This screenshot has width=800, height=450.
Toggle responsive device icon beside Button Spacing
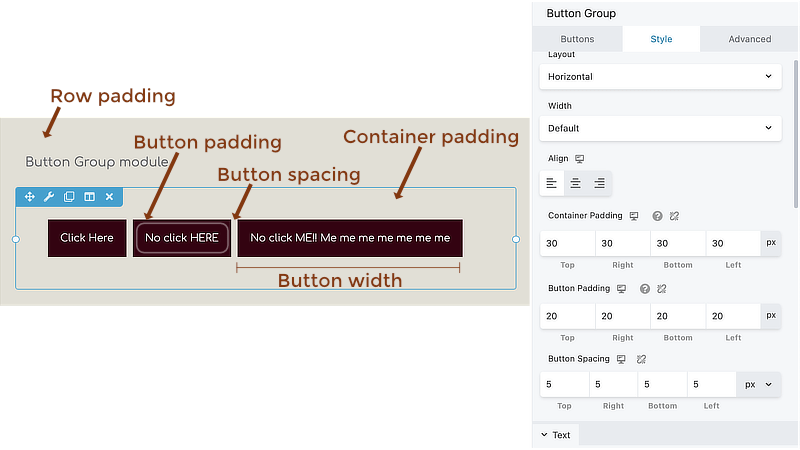click(x=621, y=359)
